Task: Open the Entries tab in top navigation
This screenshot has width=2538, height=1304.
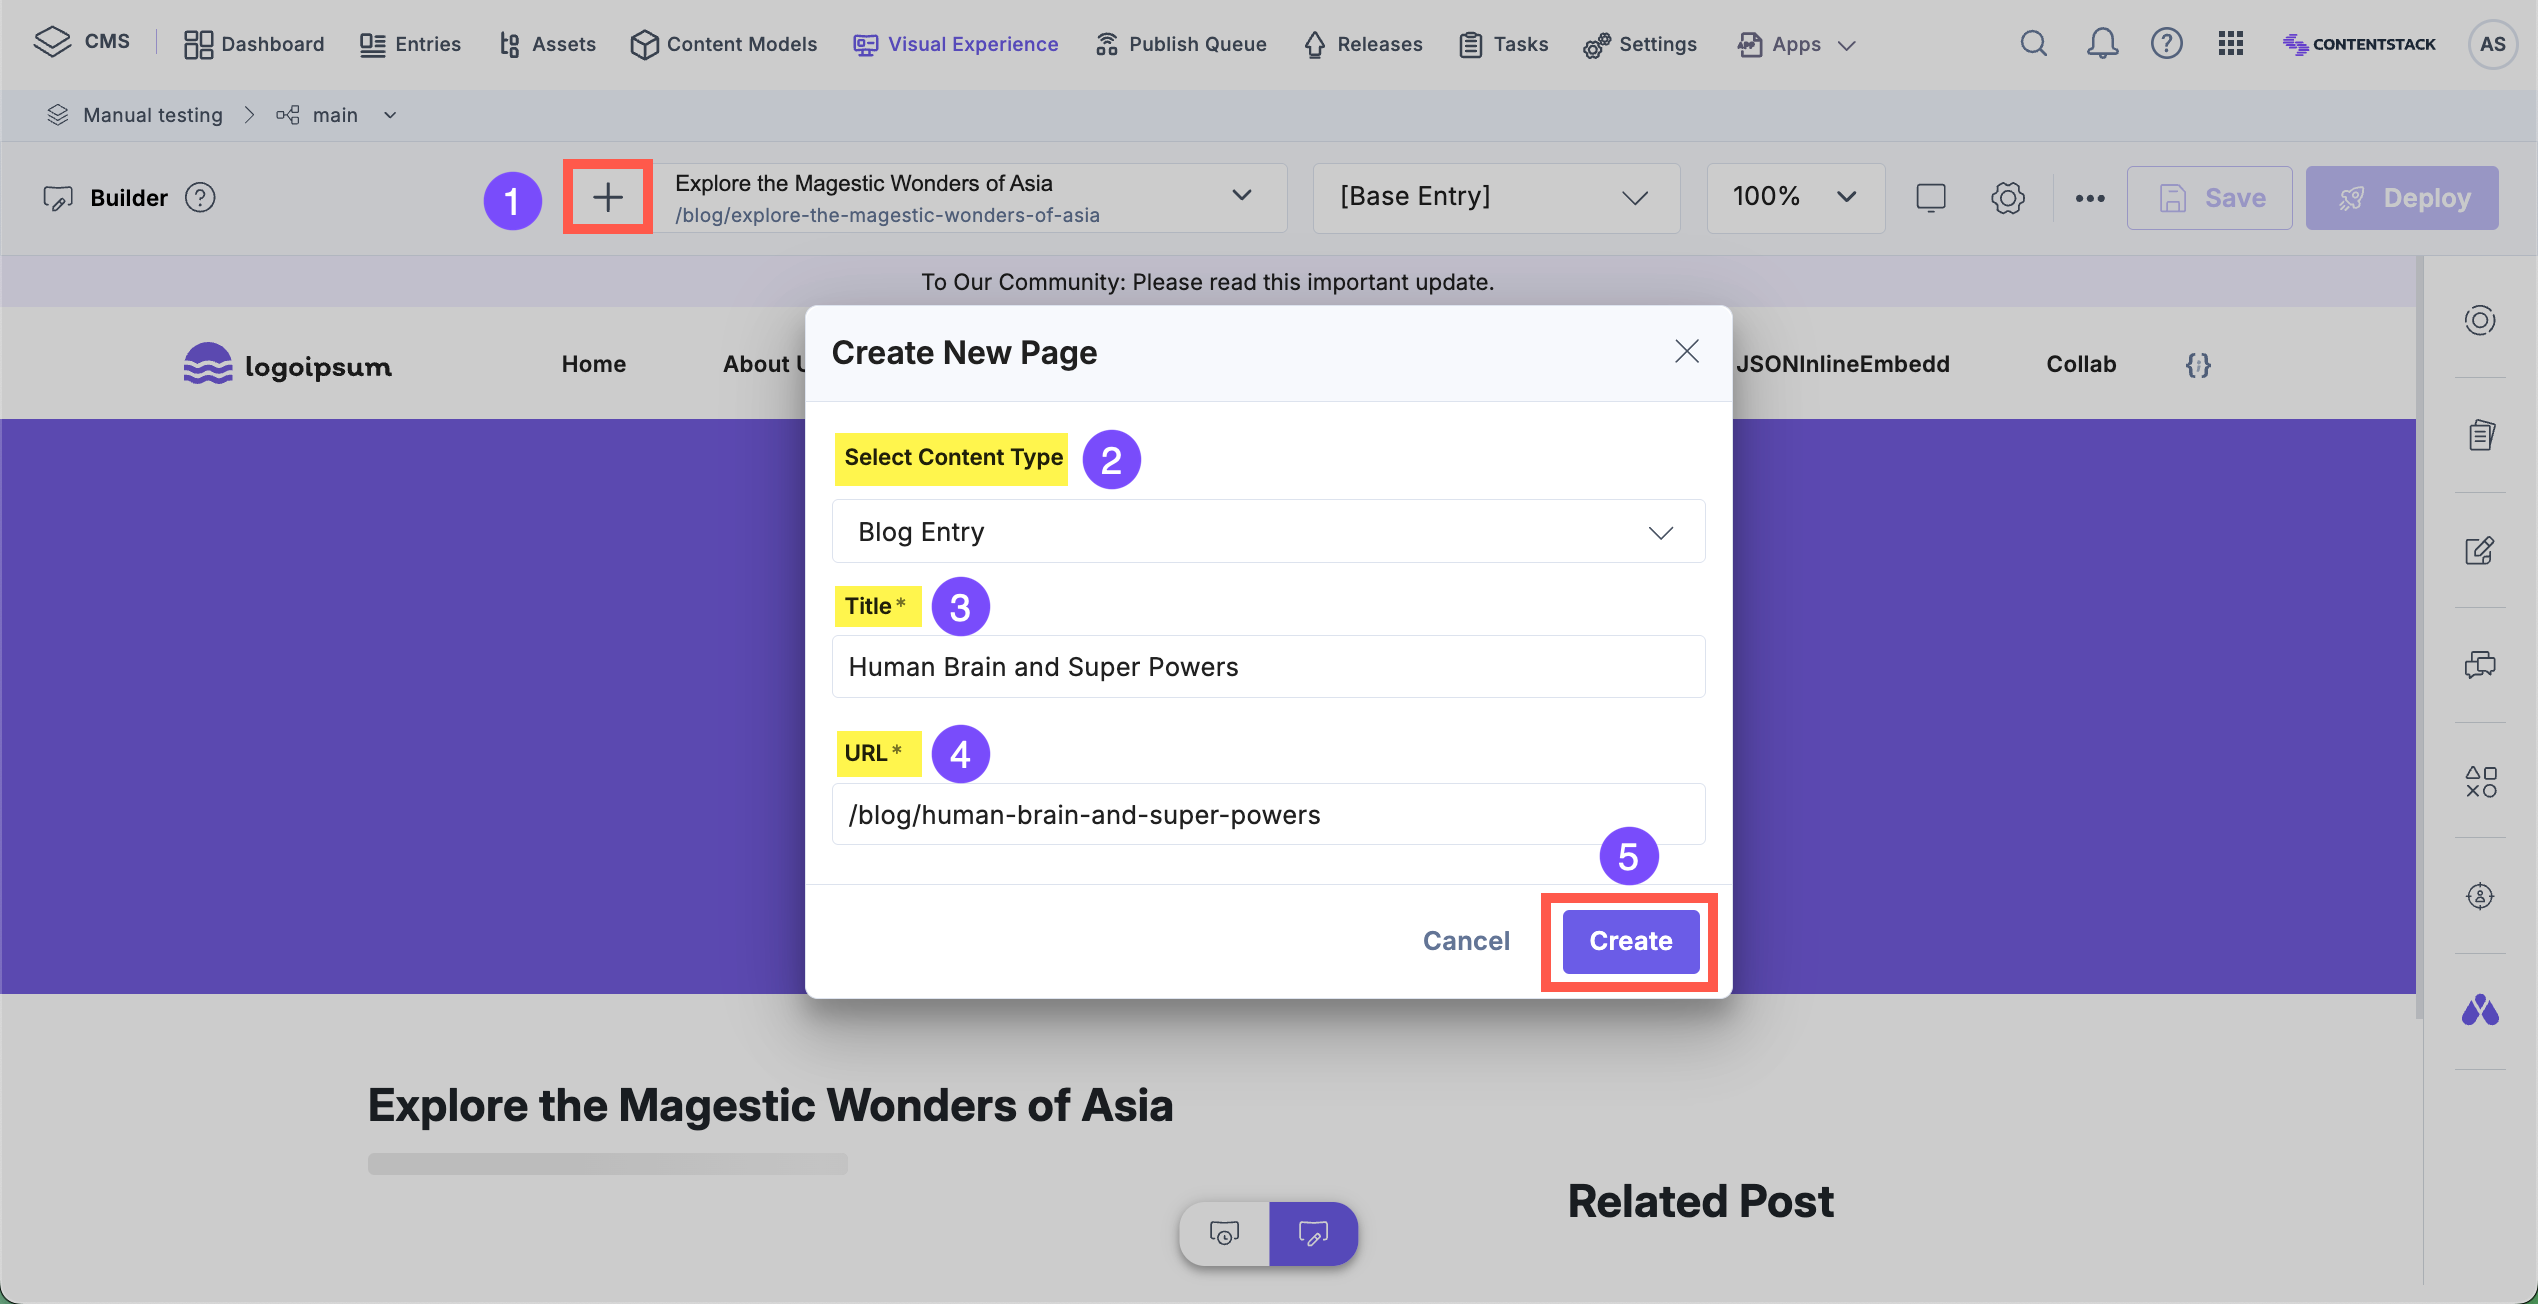Action: click(x=410, y=44)
